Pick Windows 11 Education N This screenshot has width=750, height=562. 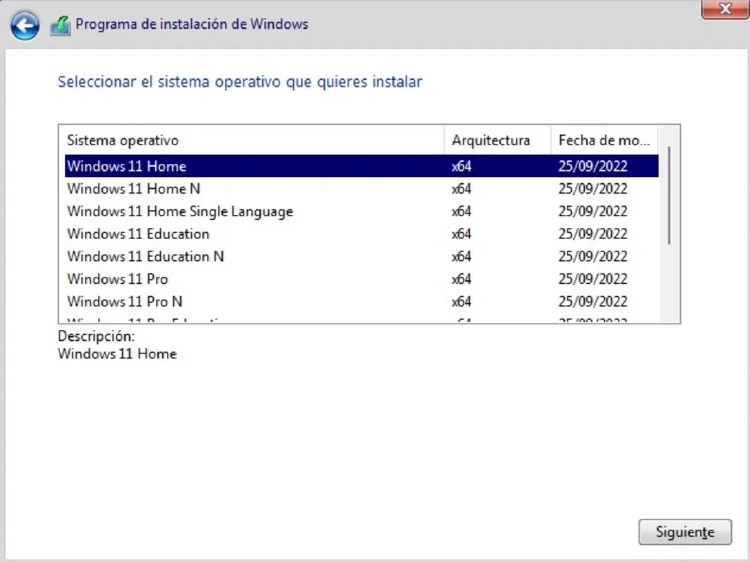[145, 256]
